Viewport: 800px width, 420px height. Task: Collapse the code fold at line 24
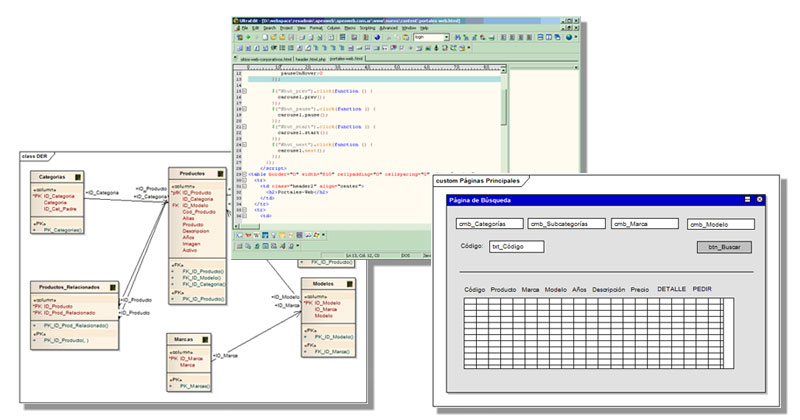(x=244, y=144)
